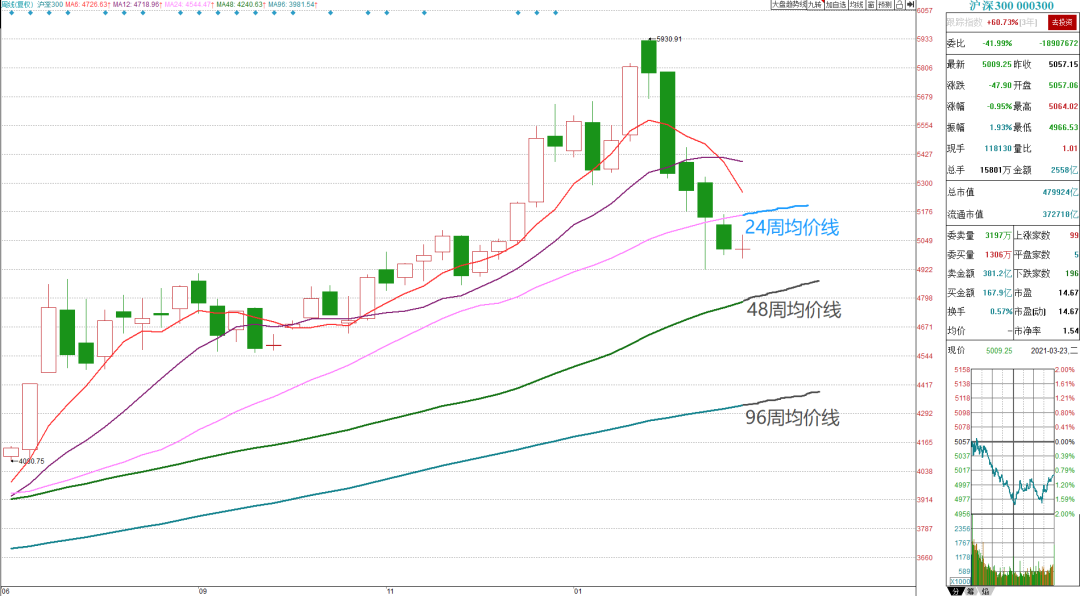Click the 96周均价线 annotation label
This screenshot has height=596, width=1080.
(x=793, y=418)
